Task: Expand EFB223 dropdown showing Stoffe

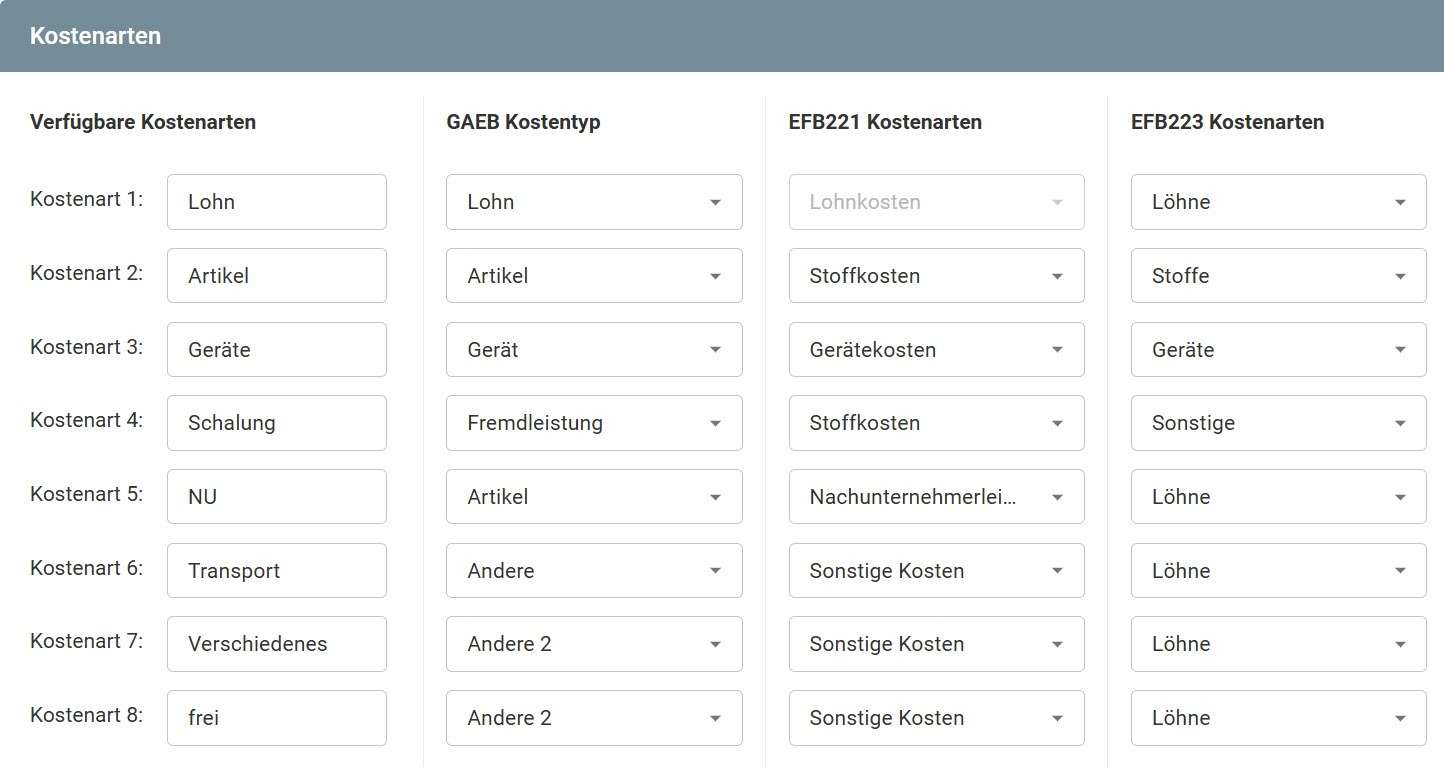Action: (x=1278, y=276)
